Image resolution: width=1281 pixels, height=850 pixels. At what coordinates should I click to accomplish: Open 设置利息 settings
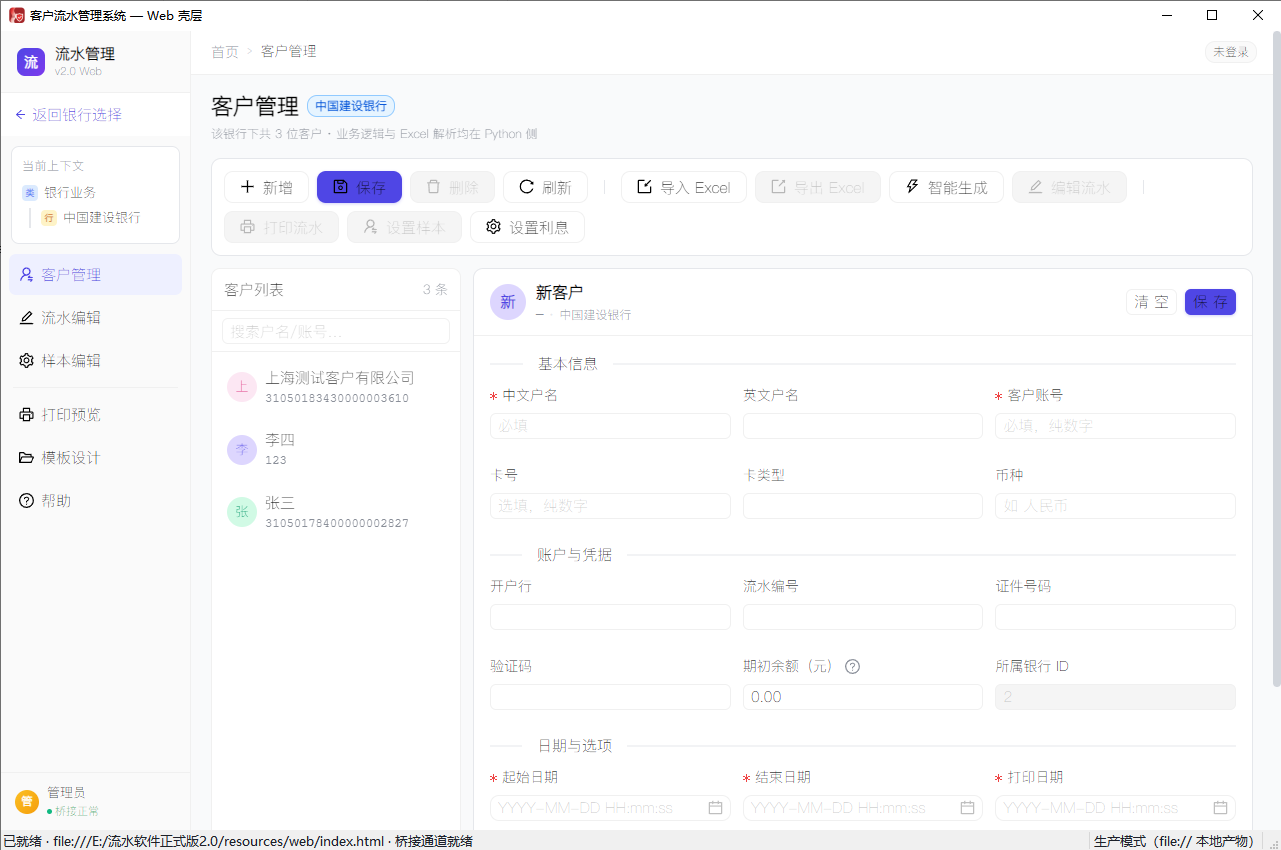pos(527,227)
